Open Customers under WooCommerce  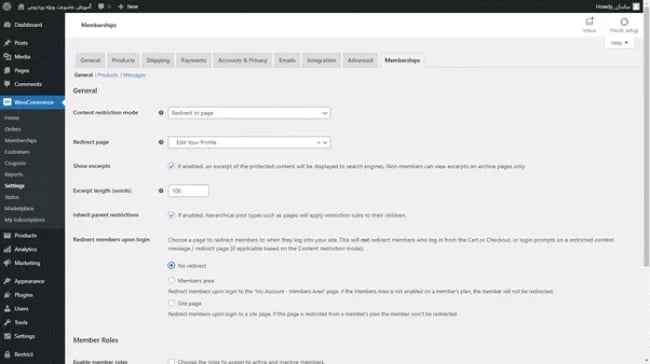[x=17, y=152]
